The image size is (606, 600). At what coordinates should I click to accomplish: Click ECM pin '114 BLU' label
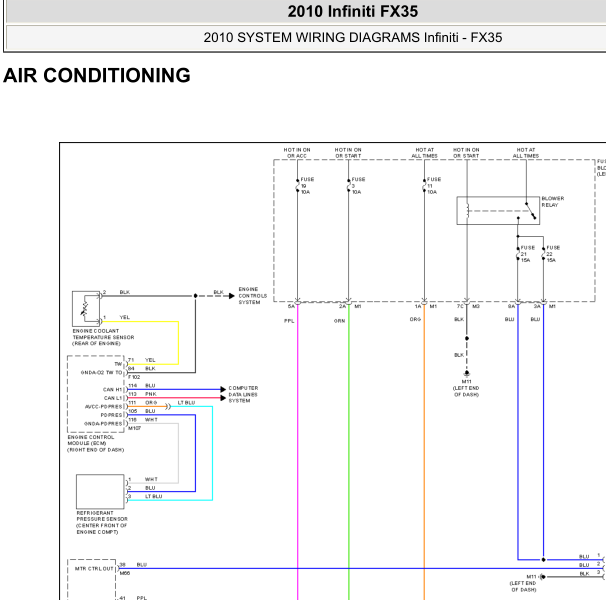(x=141, y=385)
